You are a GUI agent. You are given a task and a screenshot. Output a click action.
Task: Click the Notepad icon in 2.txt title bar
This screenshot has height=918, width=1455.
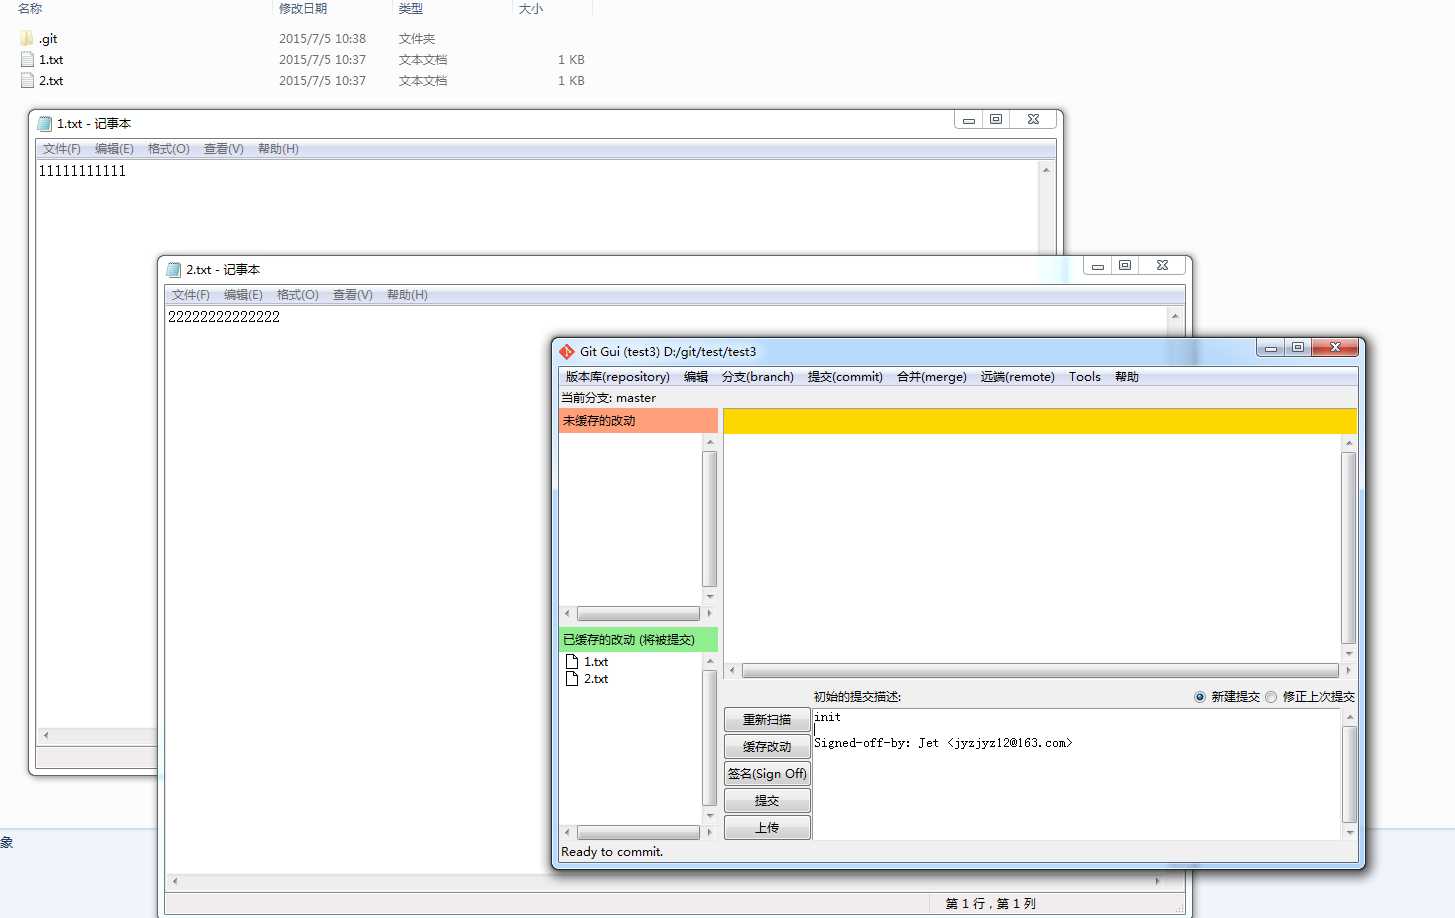coord(173,270)
